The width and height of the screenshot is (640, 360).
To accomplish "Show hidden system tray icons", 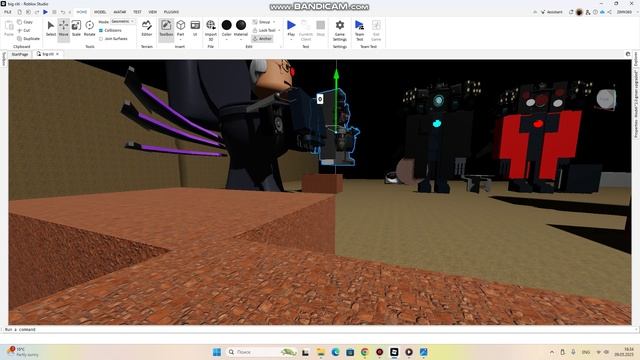I will pos(552,352).
